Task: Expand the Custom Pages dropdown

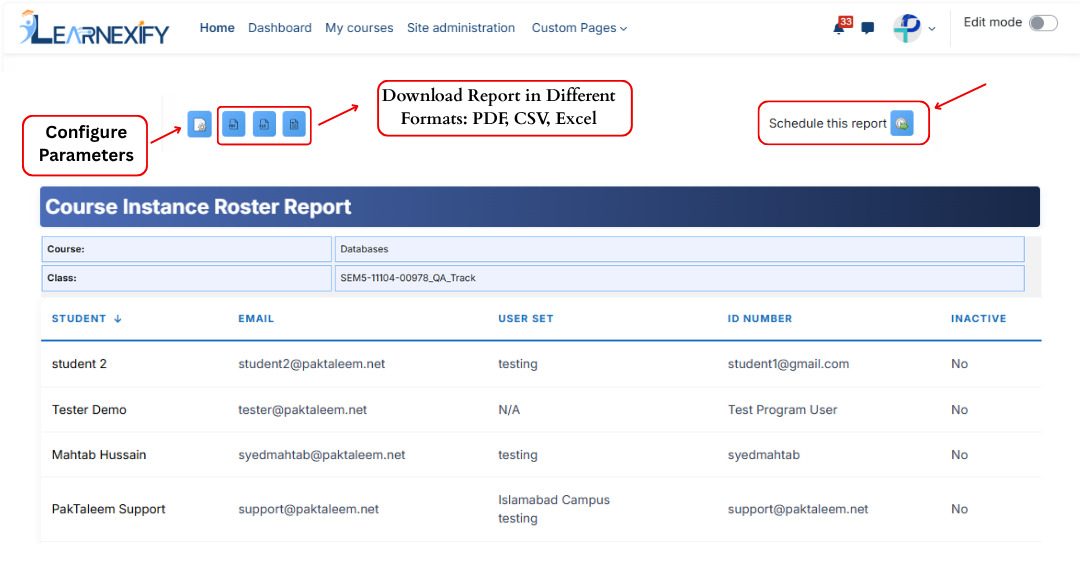Action: [x=579, y=28]
